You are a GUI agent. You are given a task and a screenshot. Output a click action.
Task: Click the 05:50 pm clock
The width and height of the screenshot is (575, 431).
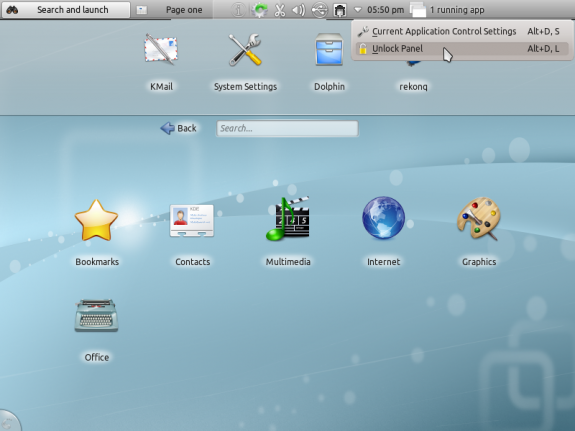[x=385, y=10]
